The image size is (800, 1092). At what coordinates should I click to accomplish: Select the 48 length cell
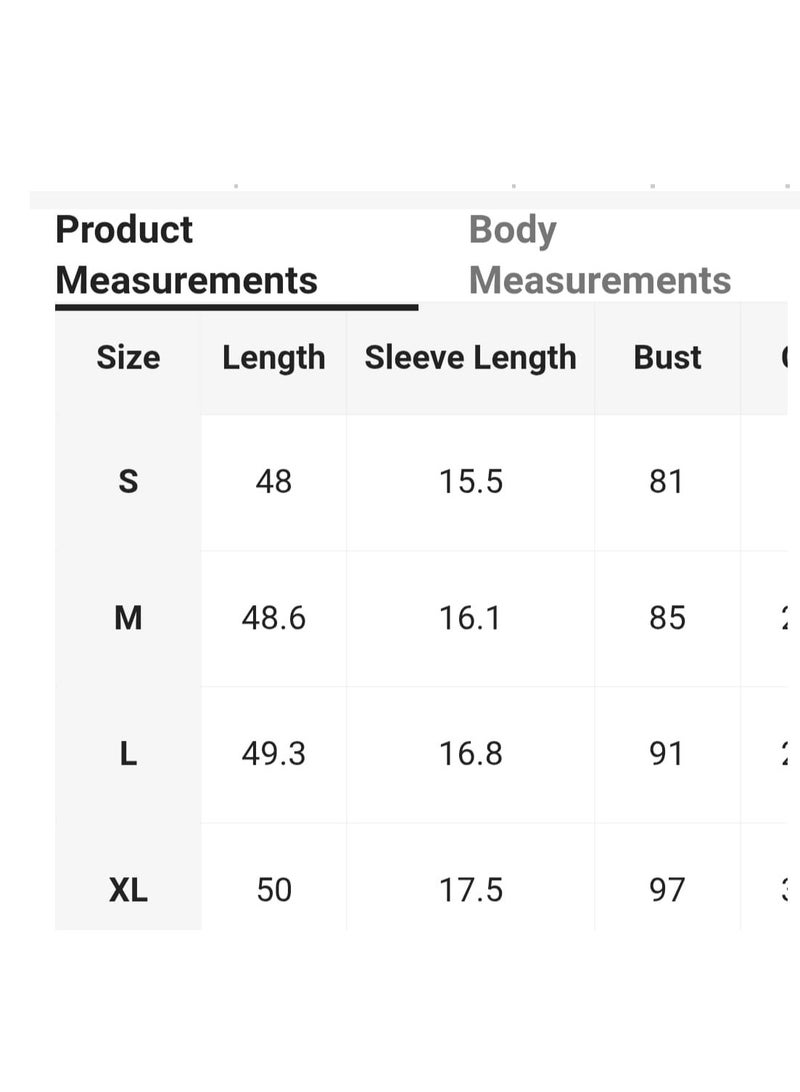pos(274,481)
